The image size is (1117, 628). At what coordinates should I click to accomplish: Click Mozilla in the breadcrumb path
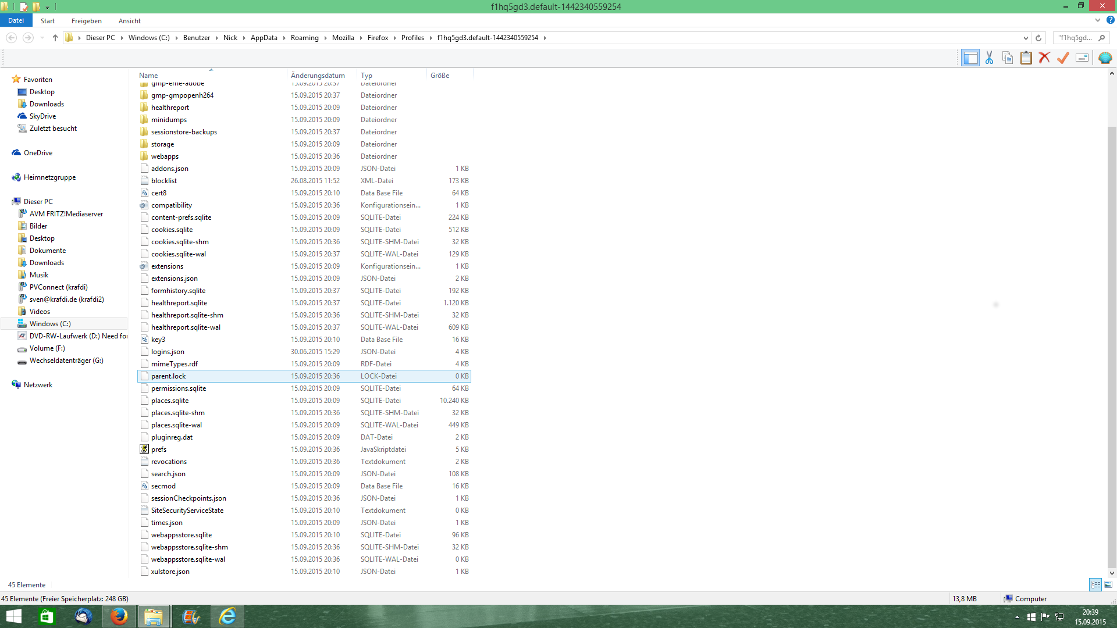click(343, 38)
